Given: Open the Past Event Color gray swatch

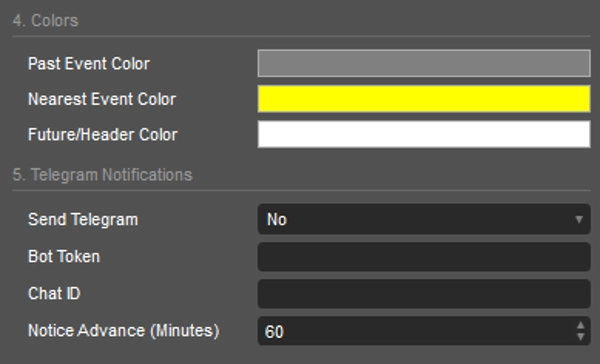Looking at the screenshot, I should [x=424, y=63].
